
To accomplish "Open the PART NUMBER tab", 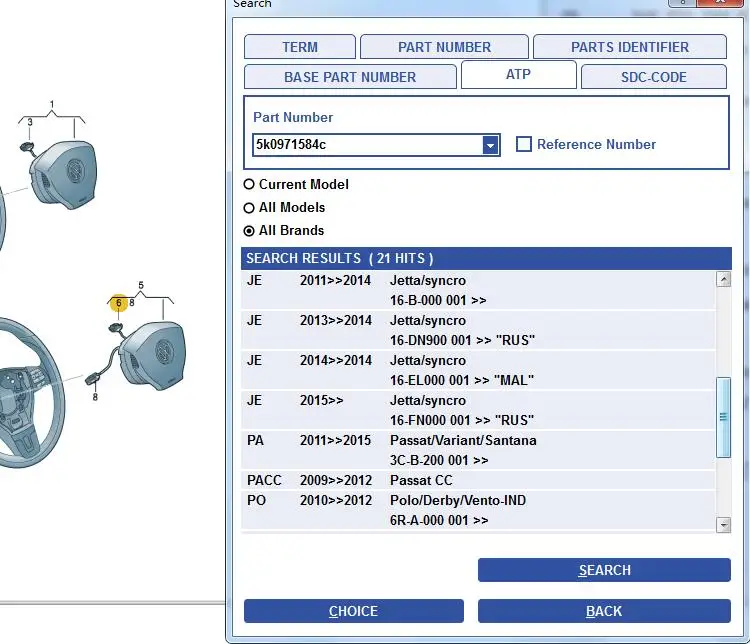I will coord(444,47).
